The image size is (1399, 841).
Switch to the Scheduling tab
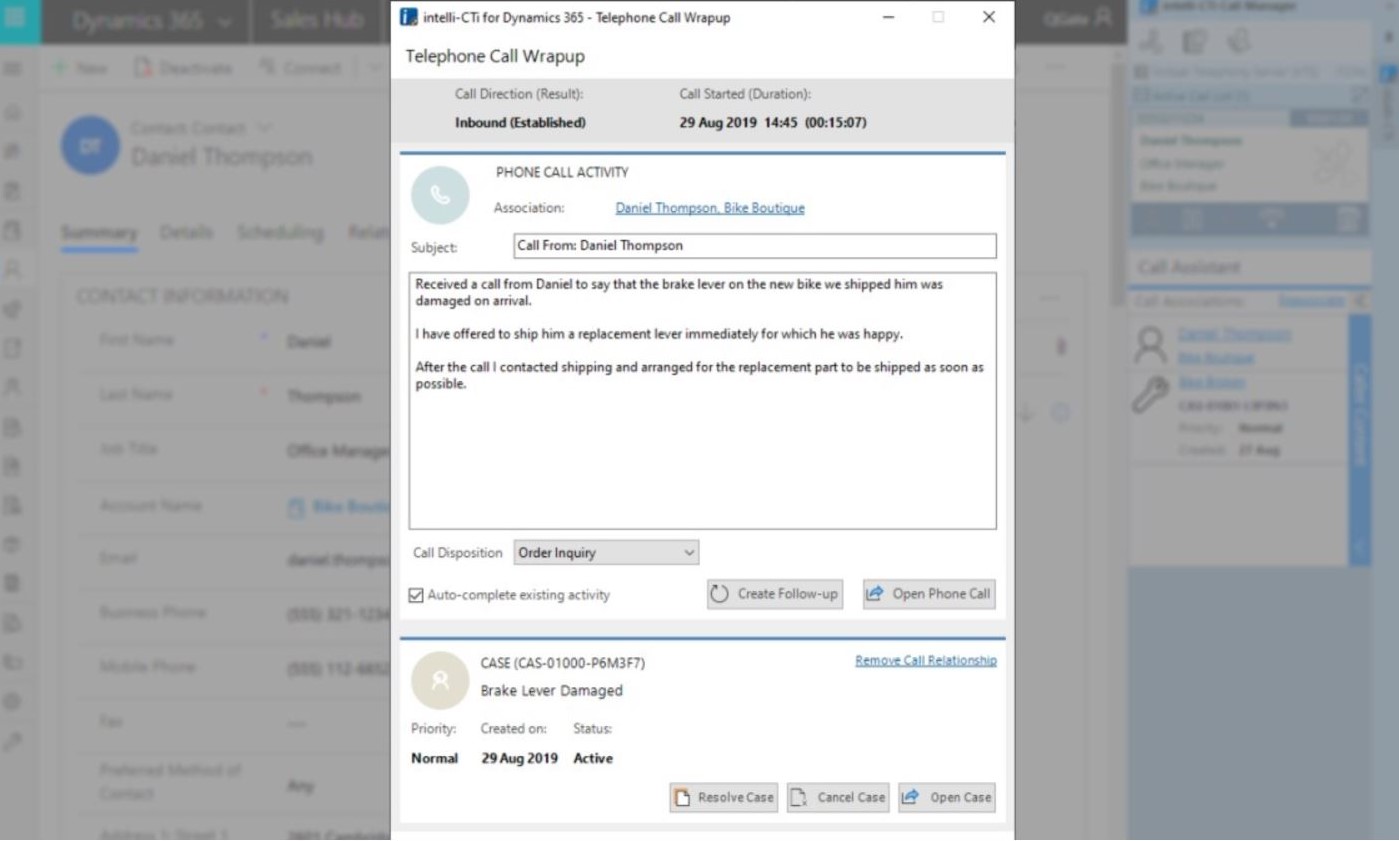click(x=280, y=232)
